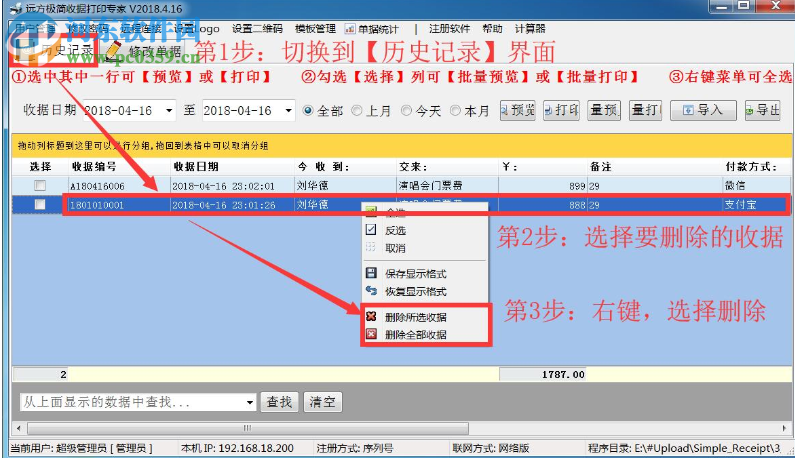Tick checkbox for receipt 1801010001

point(40,204)
